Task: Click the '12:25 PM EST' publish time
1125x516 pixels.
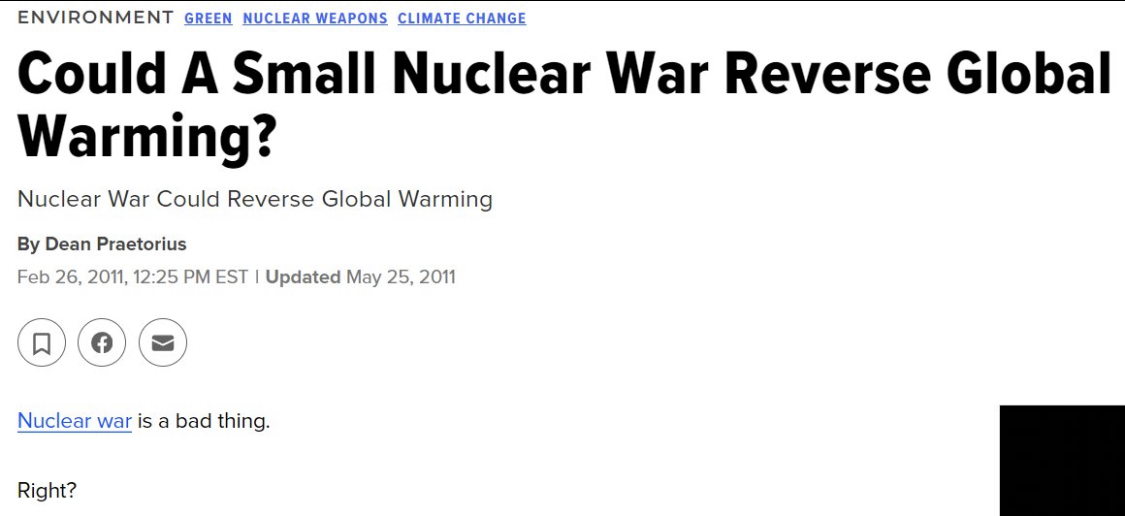Action: pyautogui.click(x=190, y=277)
